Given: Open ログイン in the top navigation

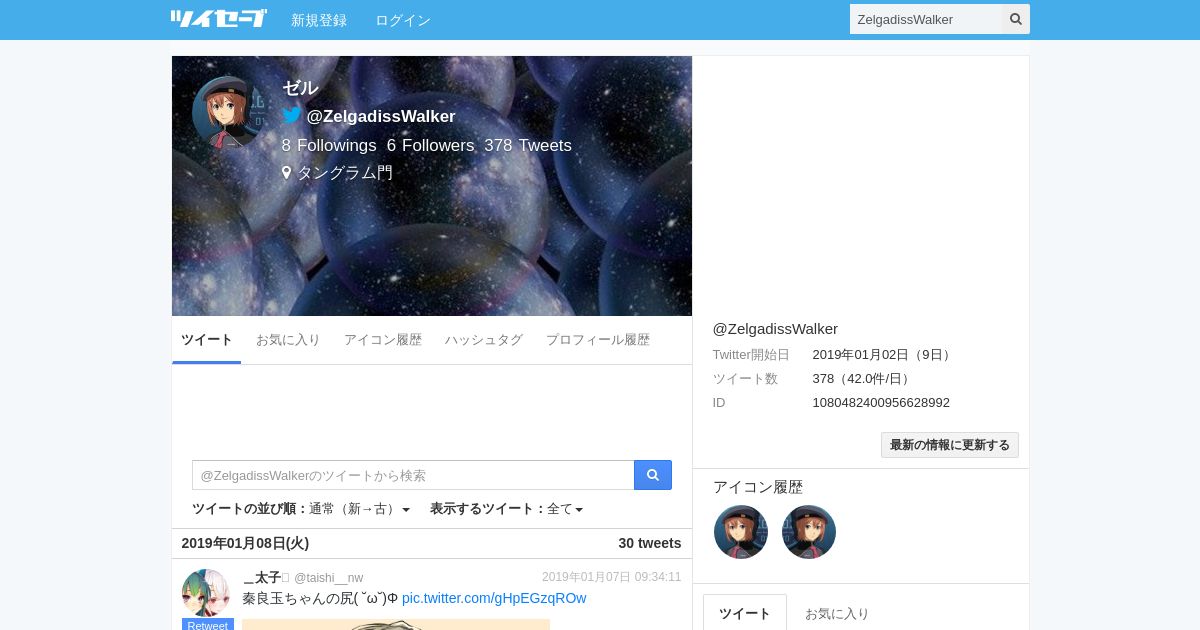Looking at the screenshot, I should (x=403, y=20).
